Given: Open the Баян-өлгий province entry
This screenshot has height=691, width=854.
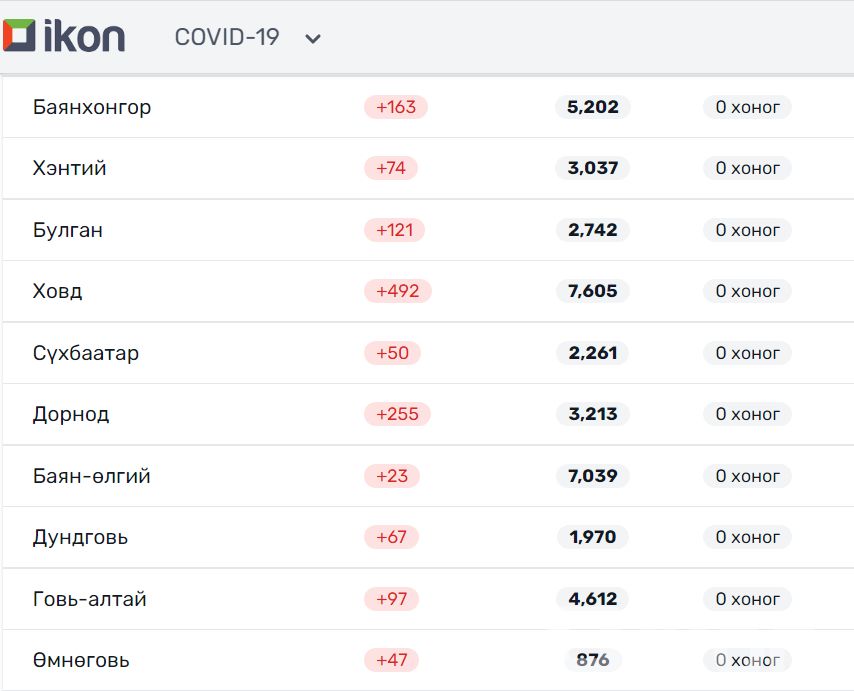Looking at the screenshot, I should point(92,476).
